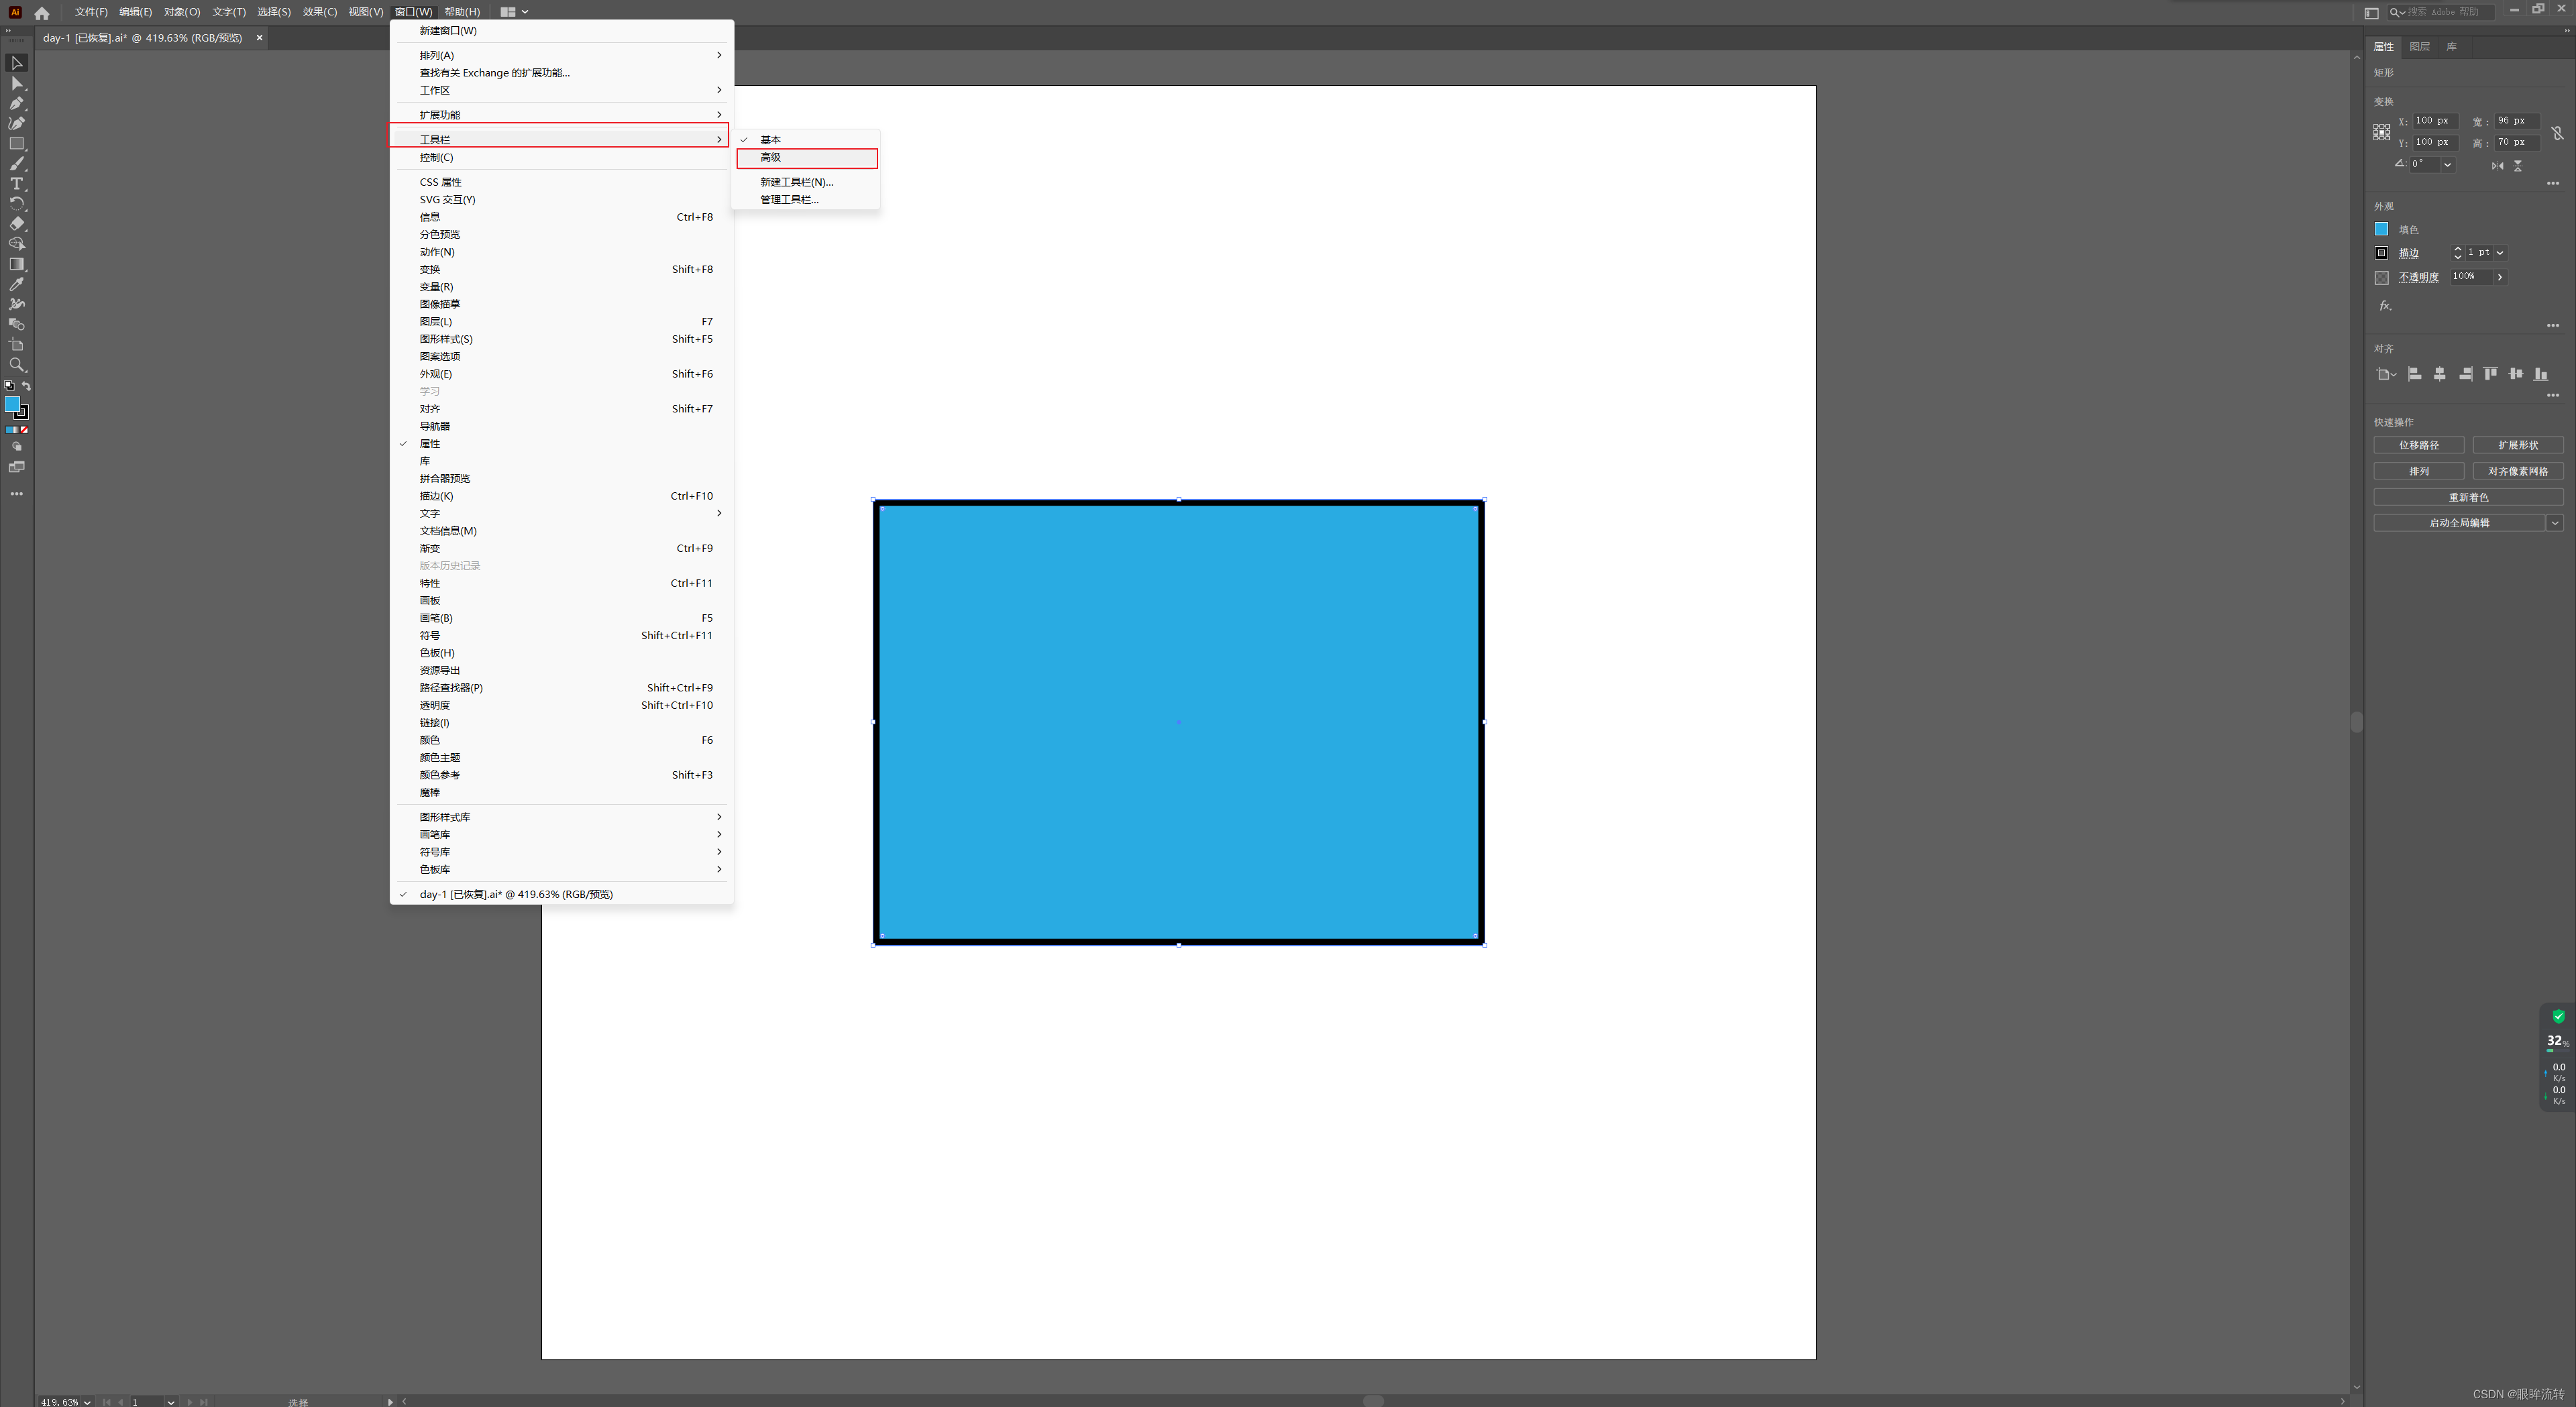Viewport: 2576px width, 1407px height.
Task: Click horizontal align center icon
Action: click(x=2439, y=374)
